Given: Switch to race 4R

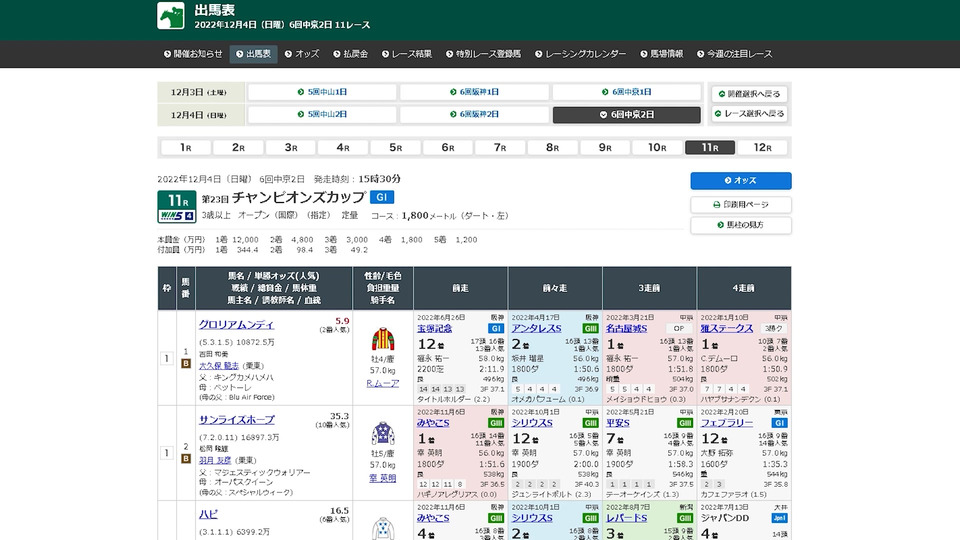Looking at the screenshot, I should [x=343, y=148].
